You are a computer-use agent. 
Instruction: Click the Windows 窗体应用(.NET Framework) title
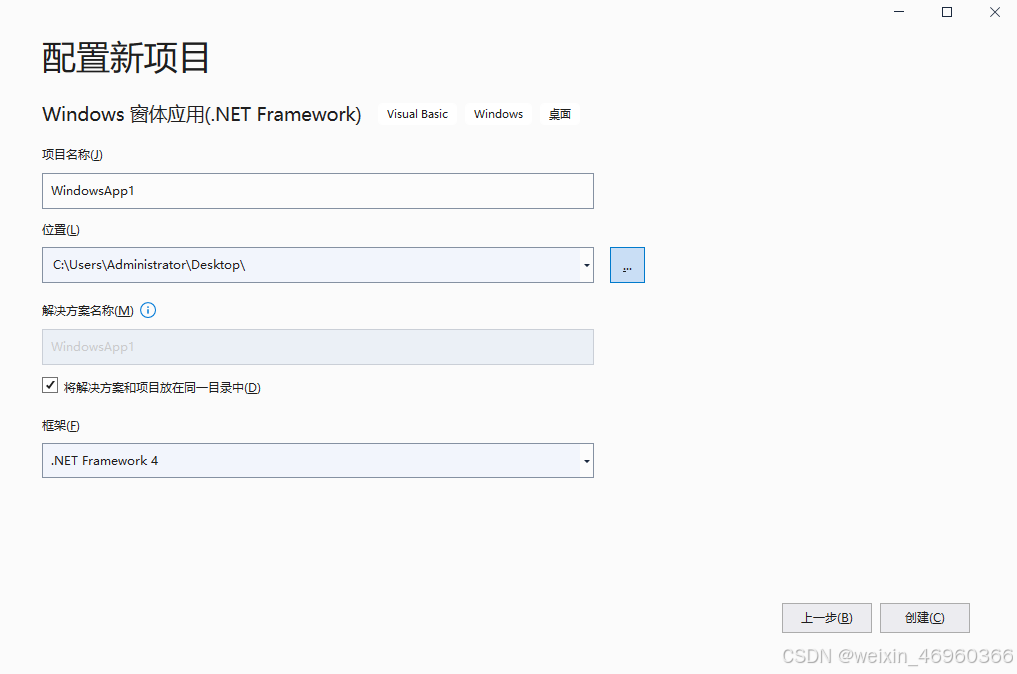(202, 114)
